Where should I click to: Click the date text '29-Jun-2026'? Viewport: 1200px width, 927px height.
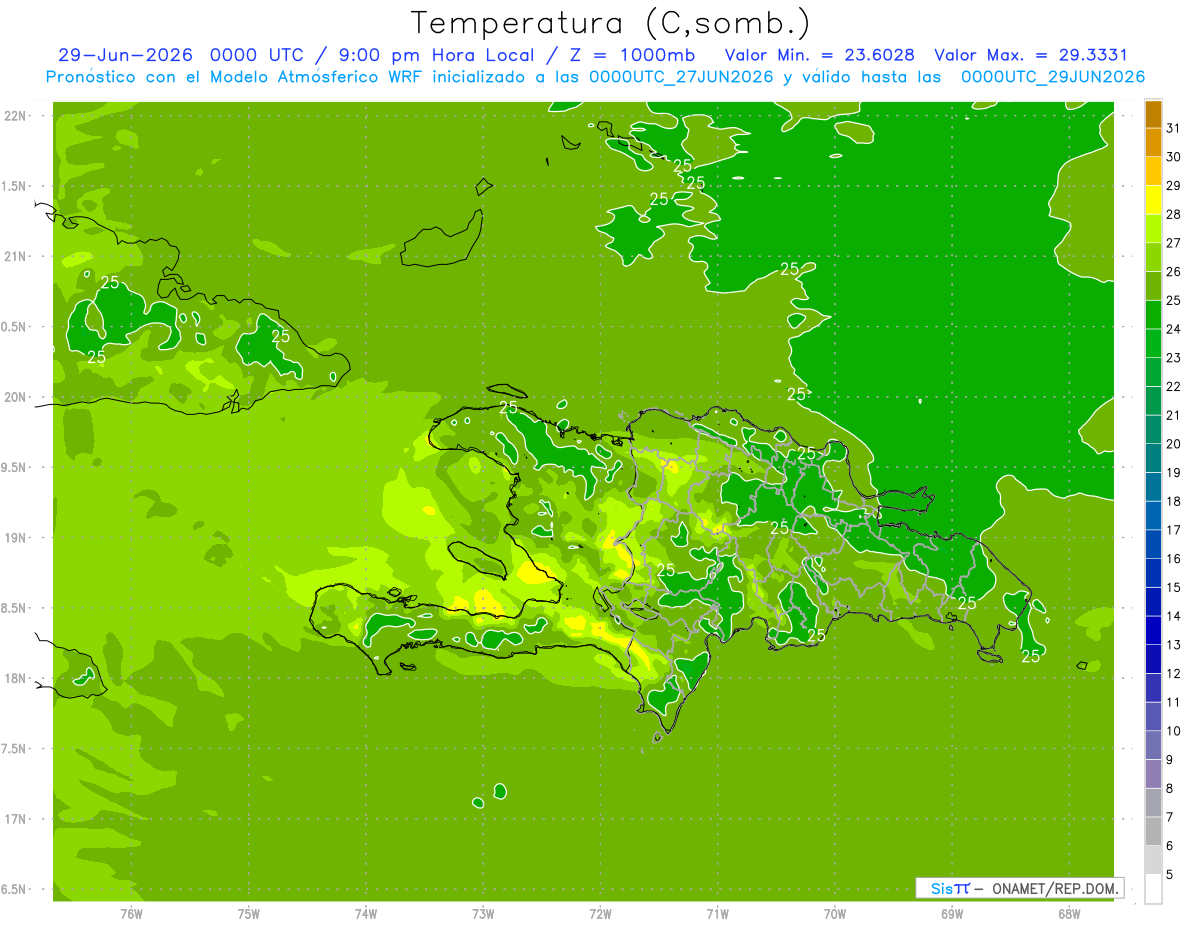(x=125, y=55)
